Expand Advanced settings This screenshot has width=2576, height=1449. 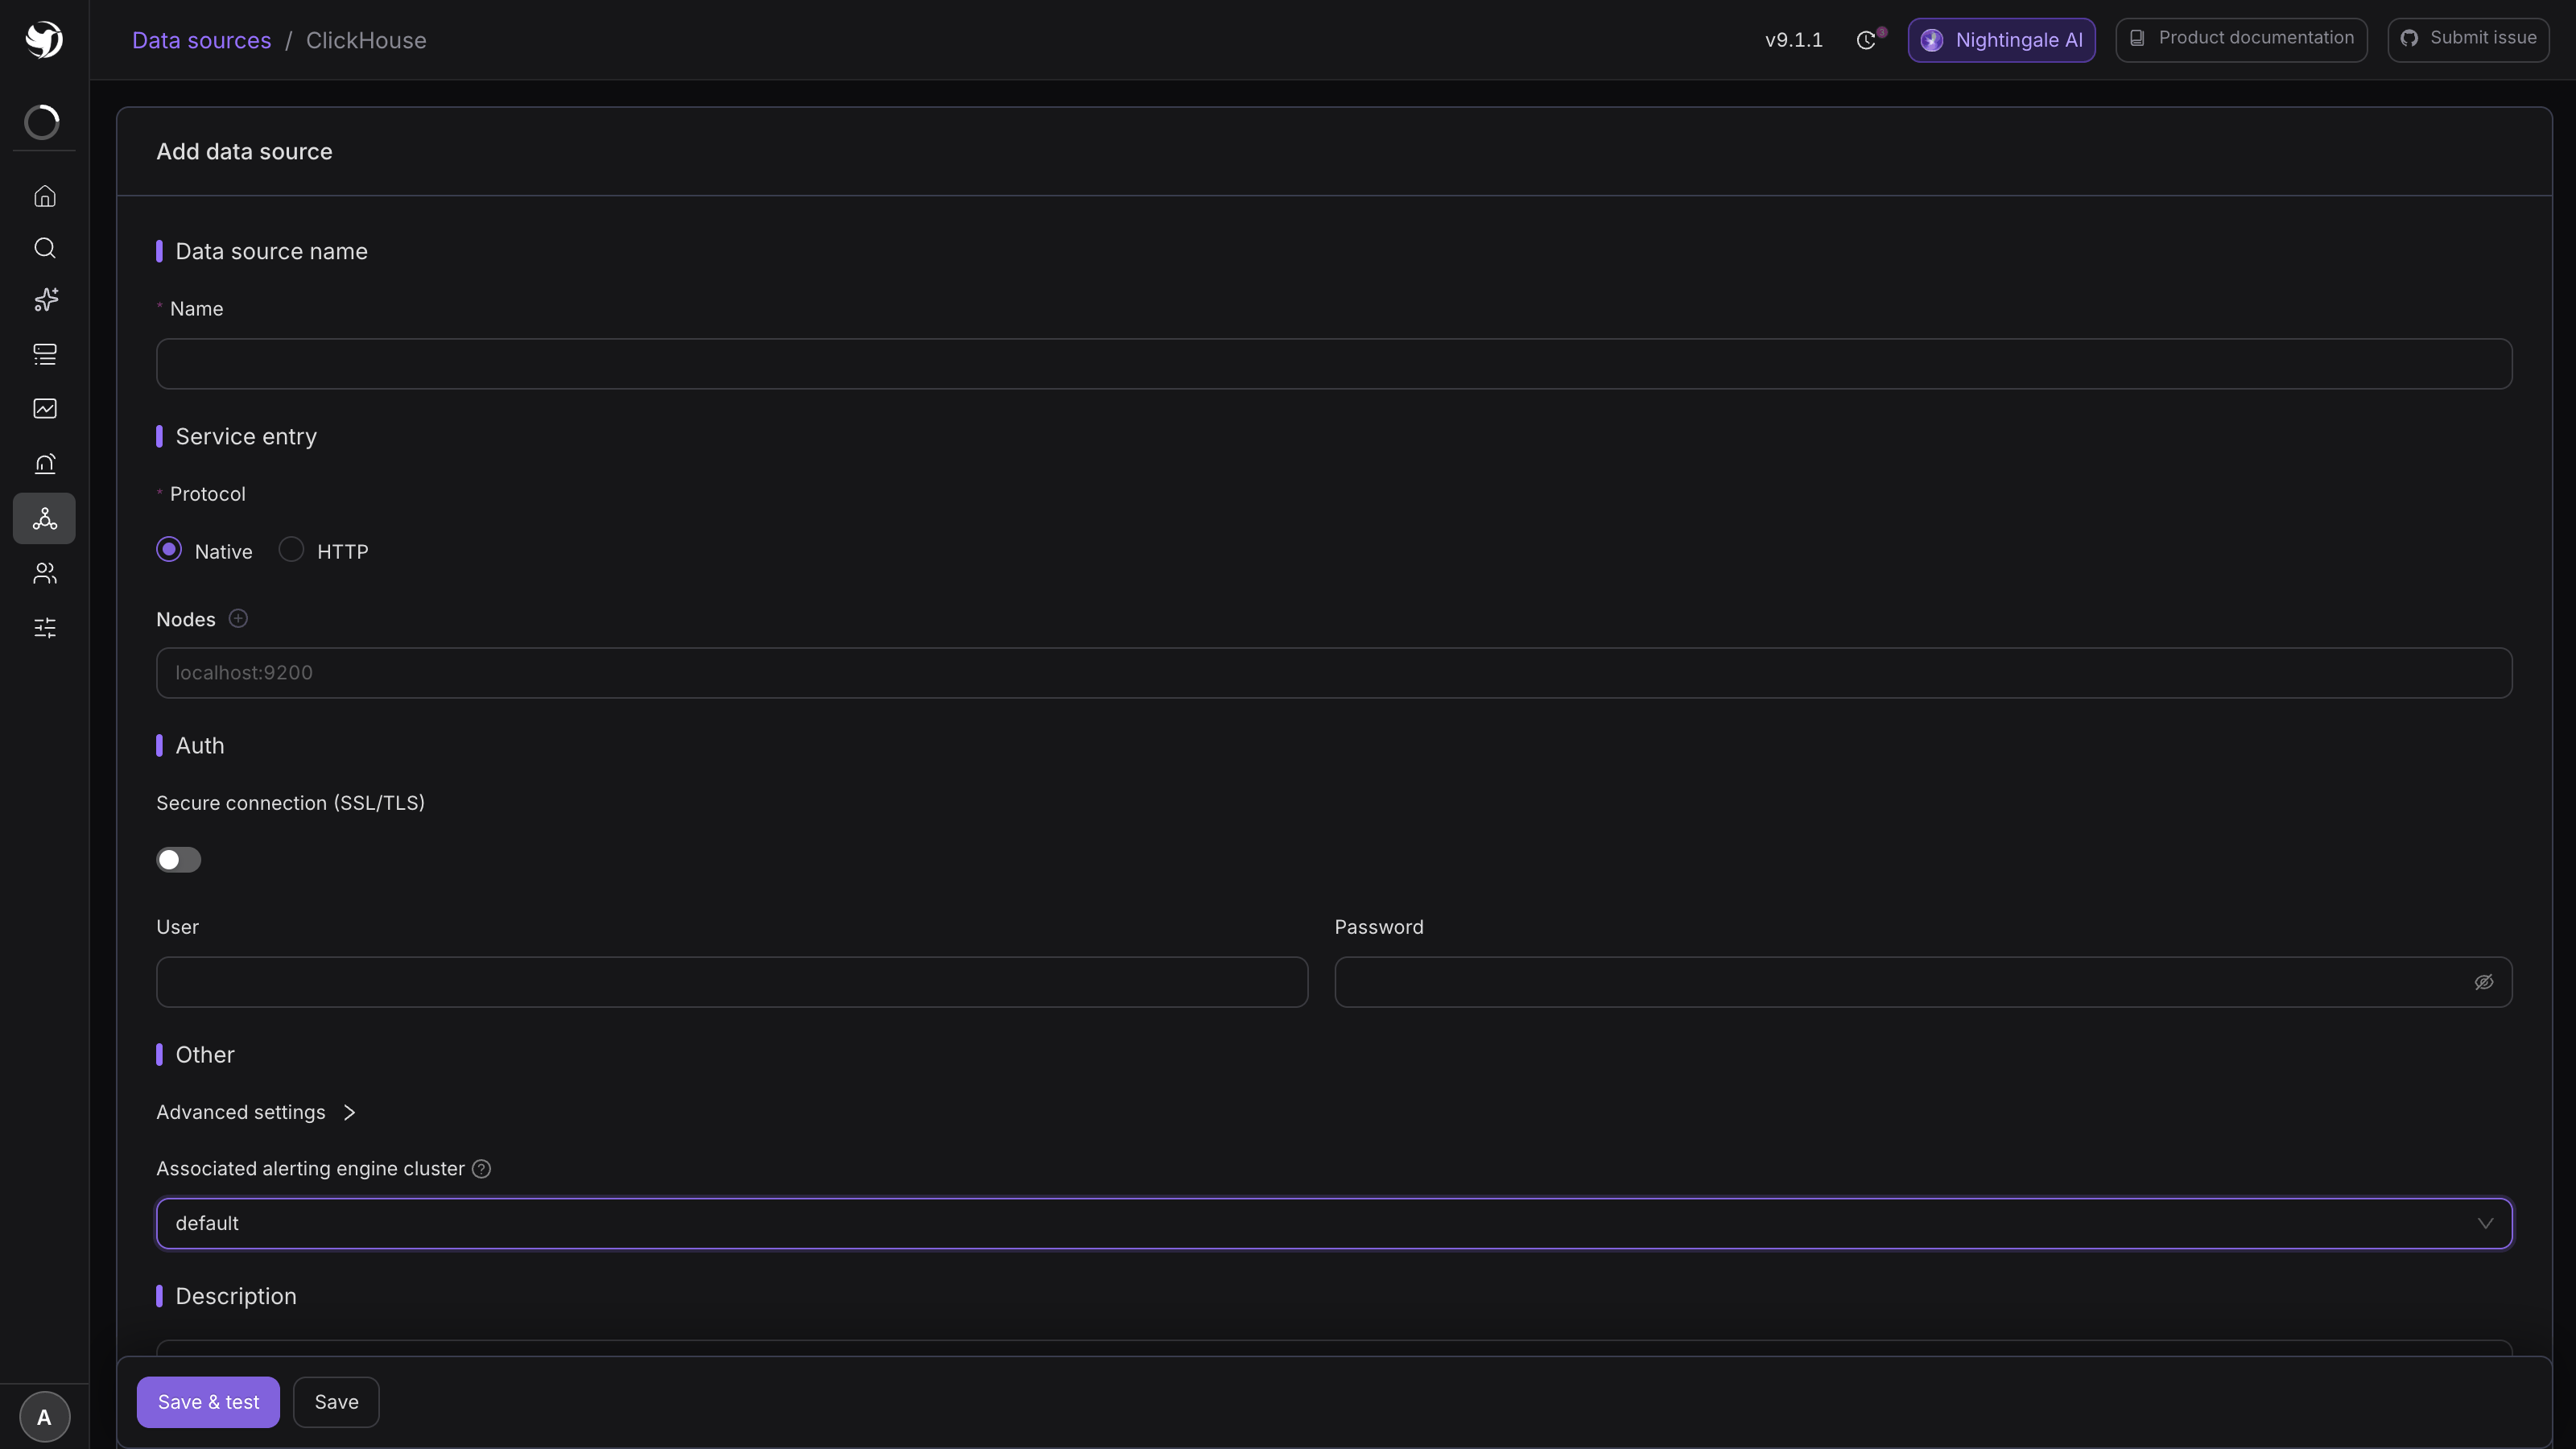pos(256,1112)
